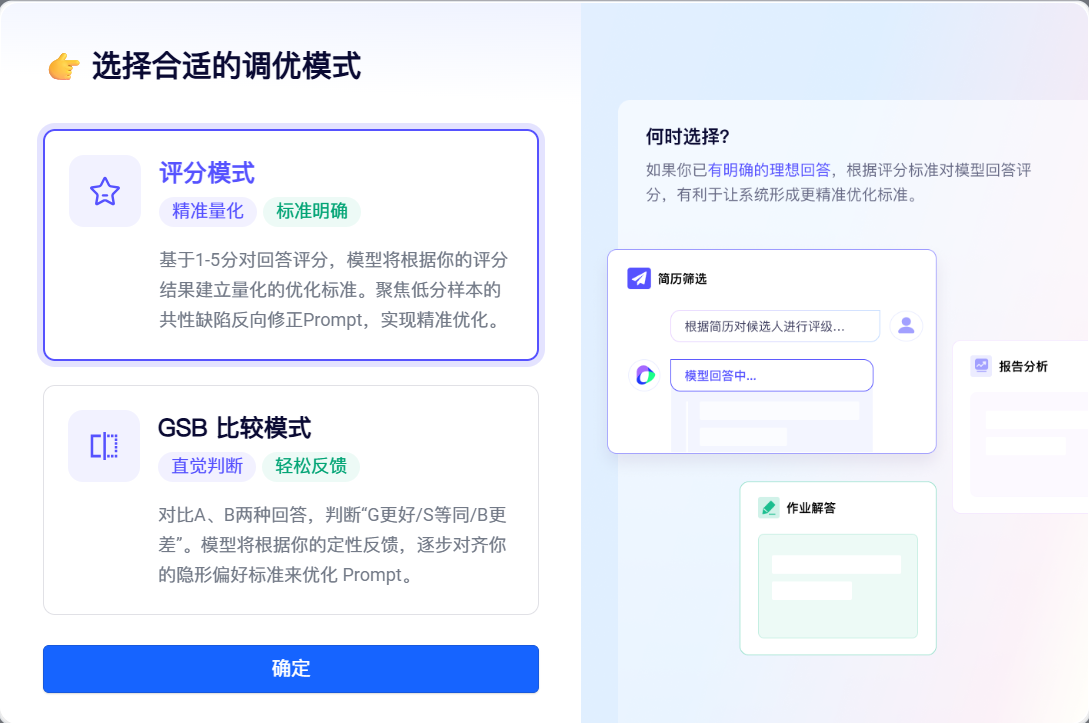Click the 精准量化 tag
The image size is (1089, 723).
click(x=208, y=211)
